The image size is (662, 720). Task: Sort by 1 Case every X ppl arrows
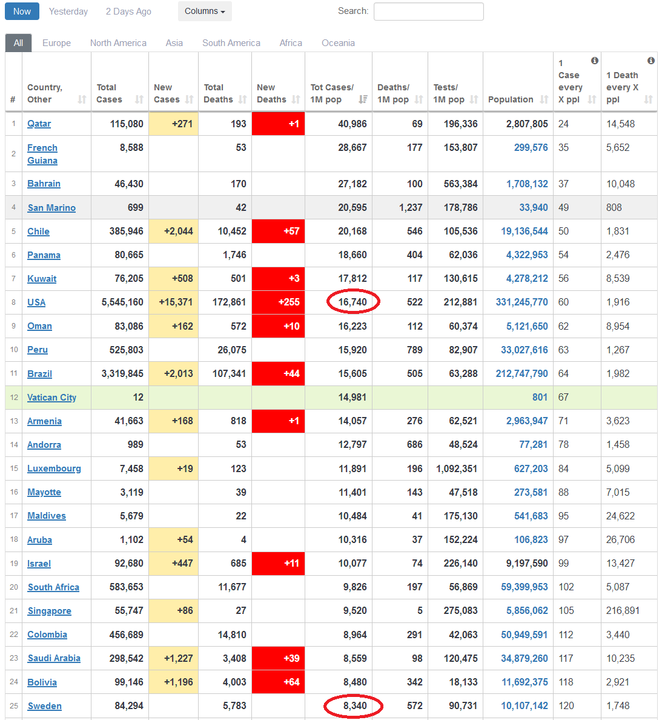592,99
